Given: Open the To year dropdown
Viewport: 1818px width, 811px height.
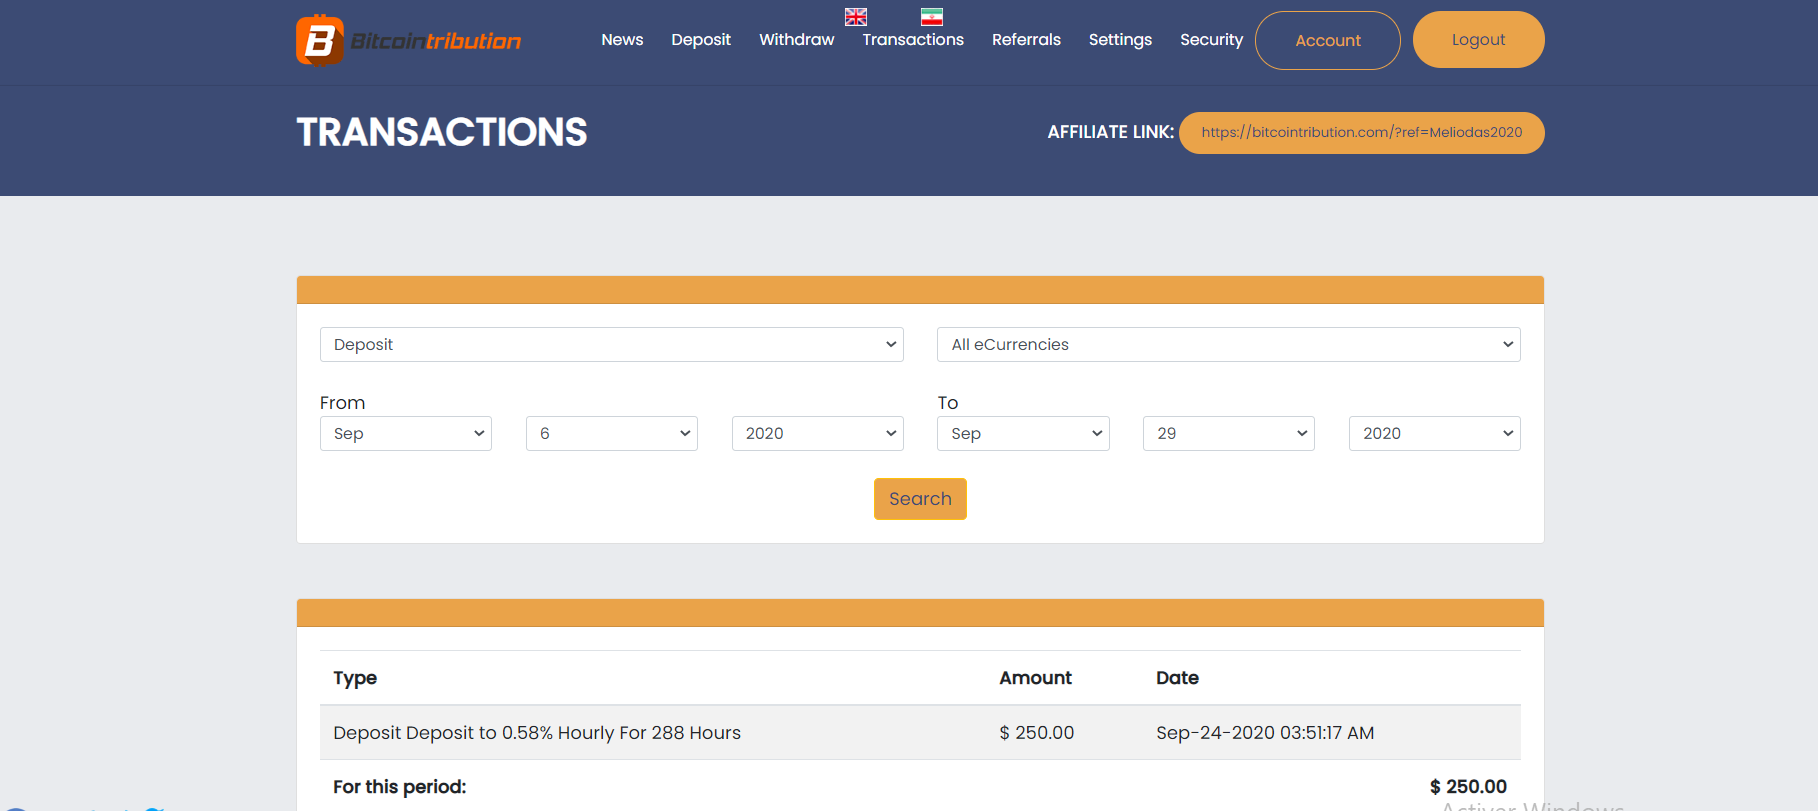Looking at the screenshot, I should coord(1435,433).
